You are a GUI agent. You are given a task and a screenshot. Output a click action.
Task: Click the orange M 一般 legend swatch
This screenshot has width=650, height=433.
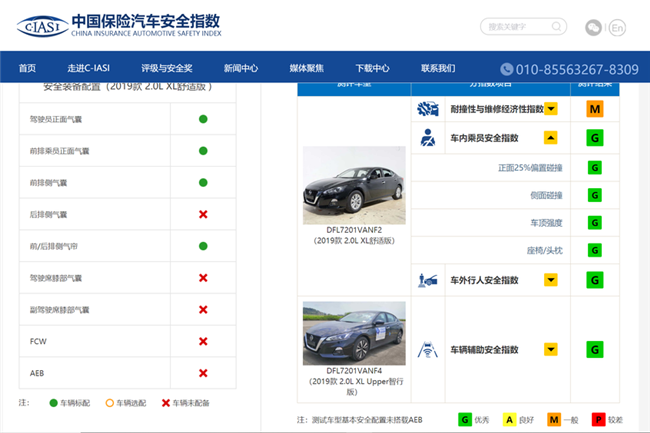click(x=554, y=420)
